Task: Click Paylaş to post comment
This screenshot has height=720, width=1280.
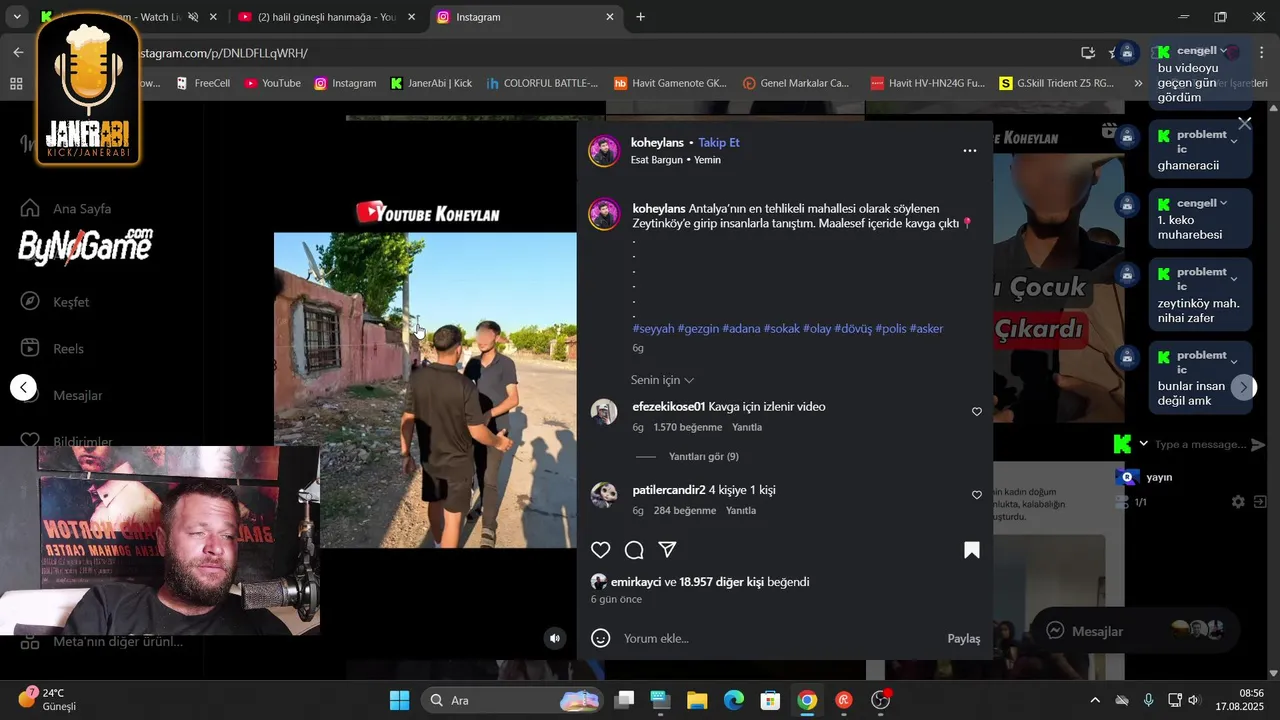Action: (x=964, y=639)
